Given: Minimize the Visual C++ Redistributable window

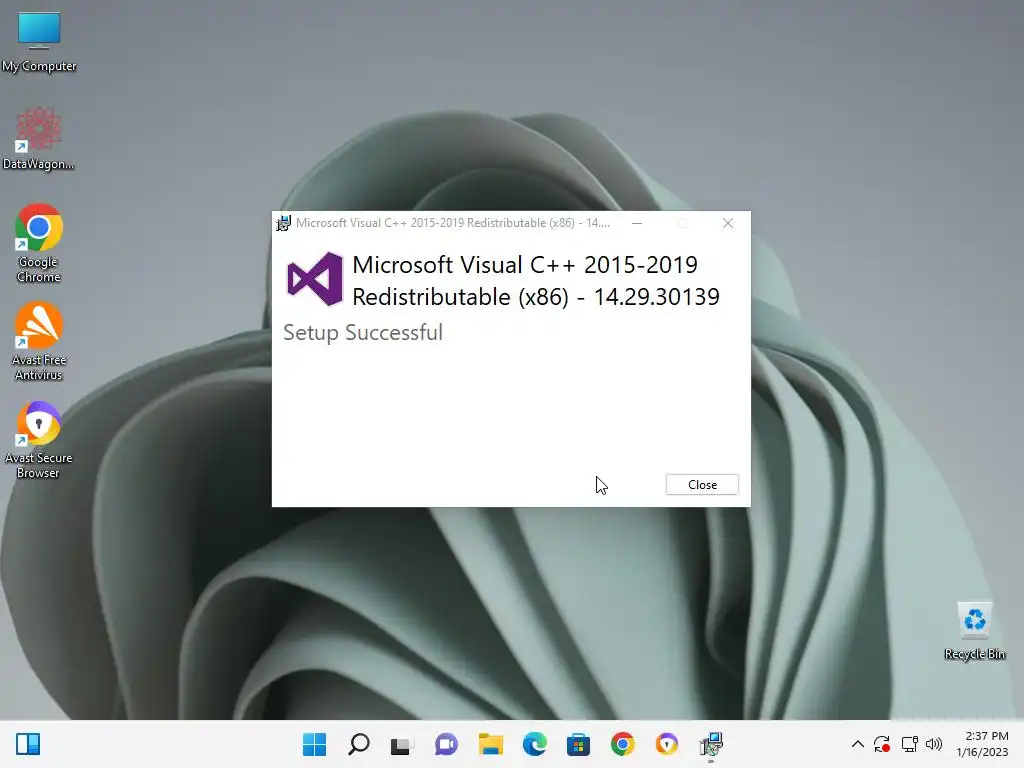Looking at the screenshot, I should (x=637, y=223).
